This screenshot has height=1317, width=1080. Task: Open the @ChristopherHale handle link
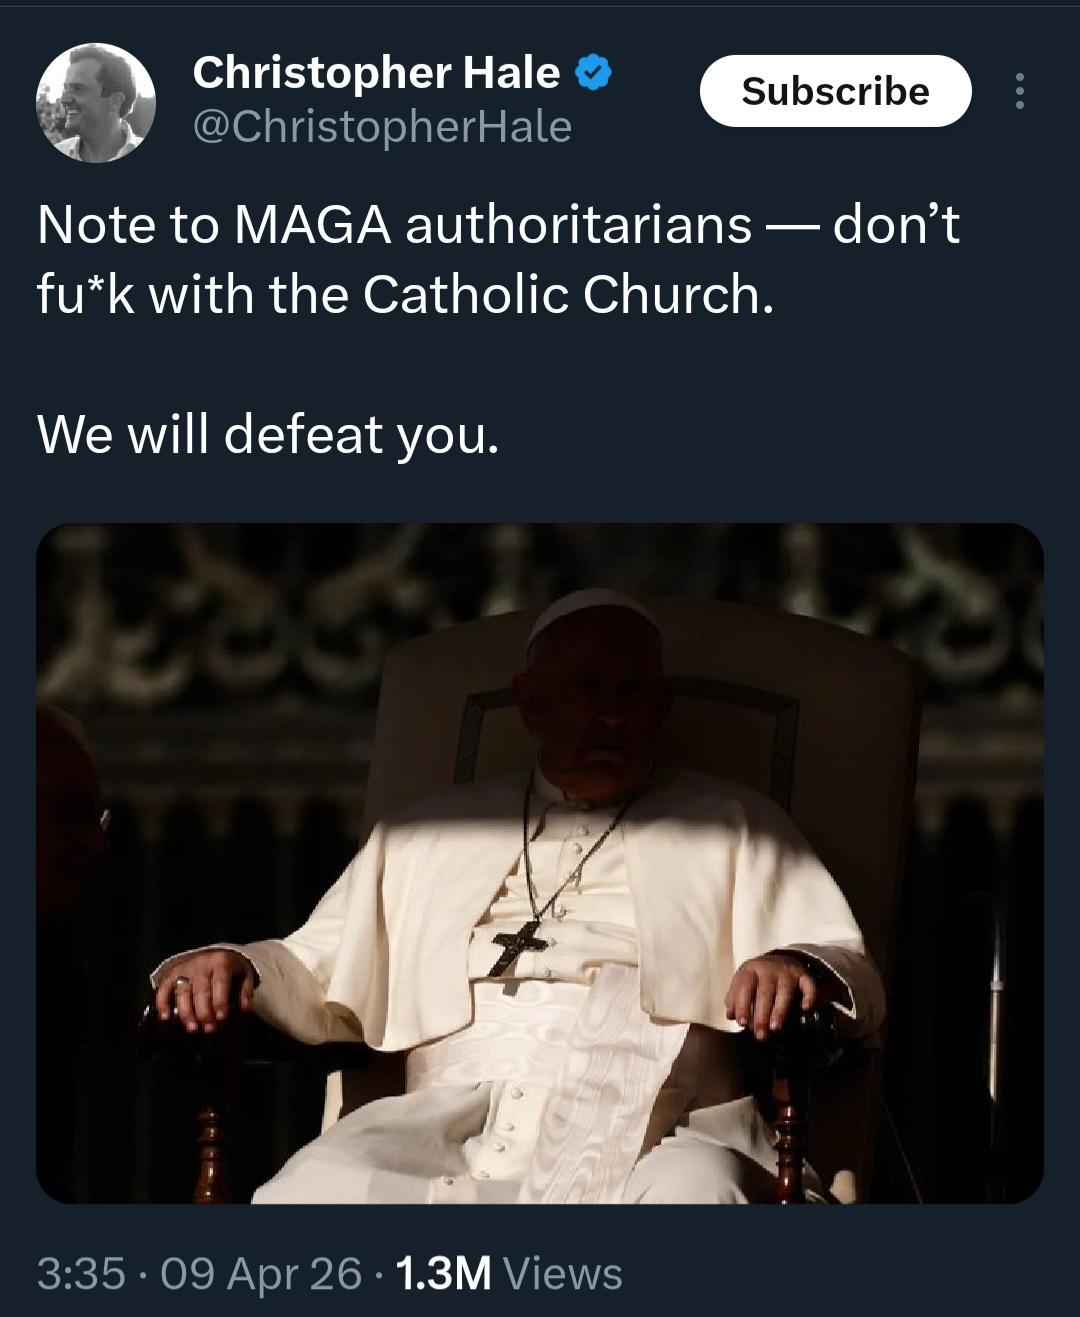point(381,127)
